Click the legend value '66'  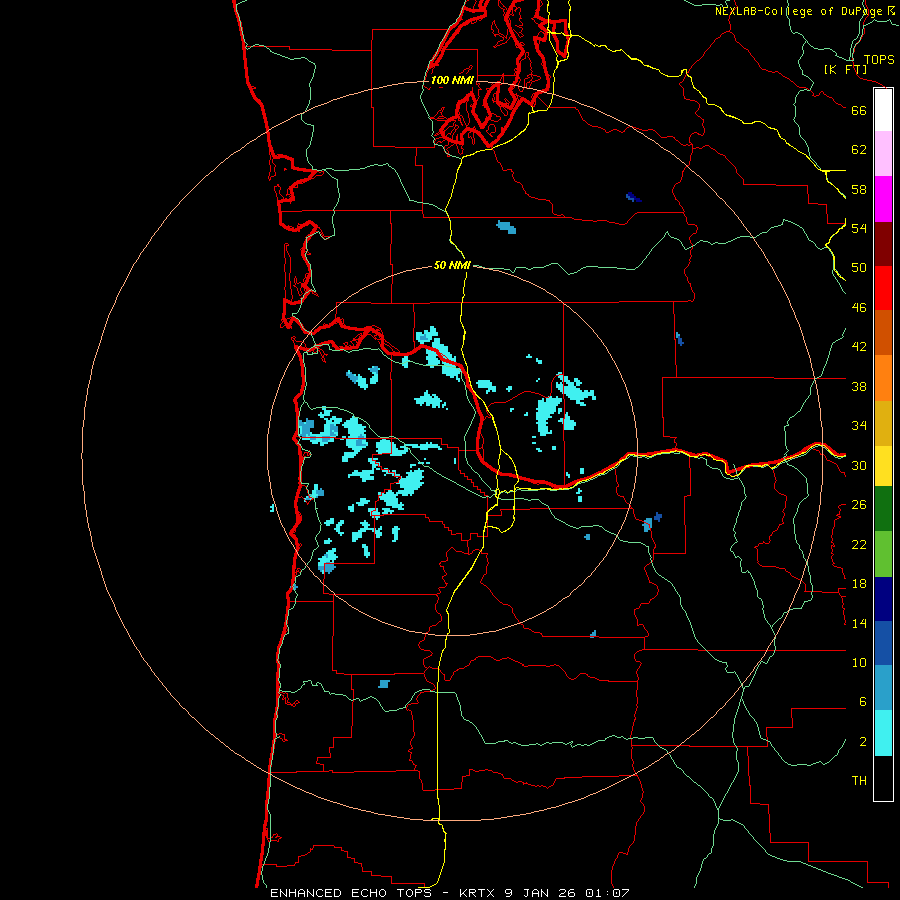859,110
